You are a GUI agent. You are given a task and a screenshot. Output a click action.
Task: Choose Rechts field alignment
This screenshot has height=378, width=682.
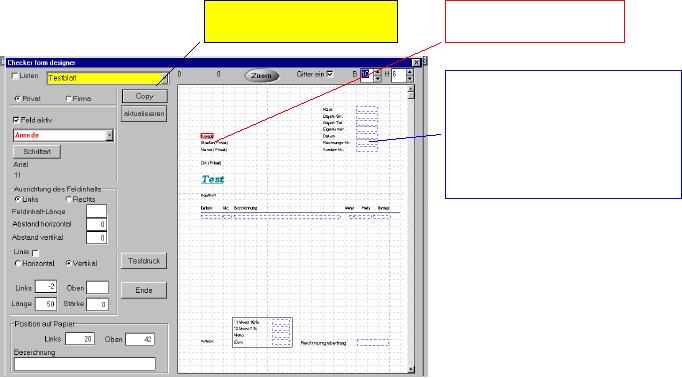[68, 199]
